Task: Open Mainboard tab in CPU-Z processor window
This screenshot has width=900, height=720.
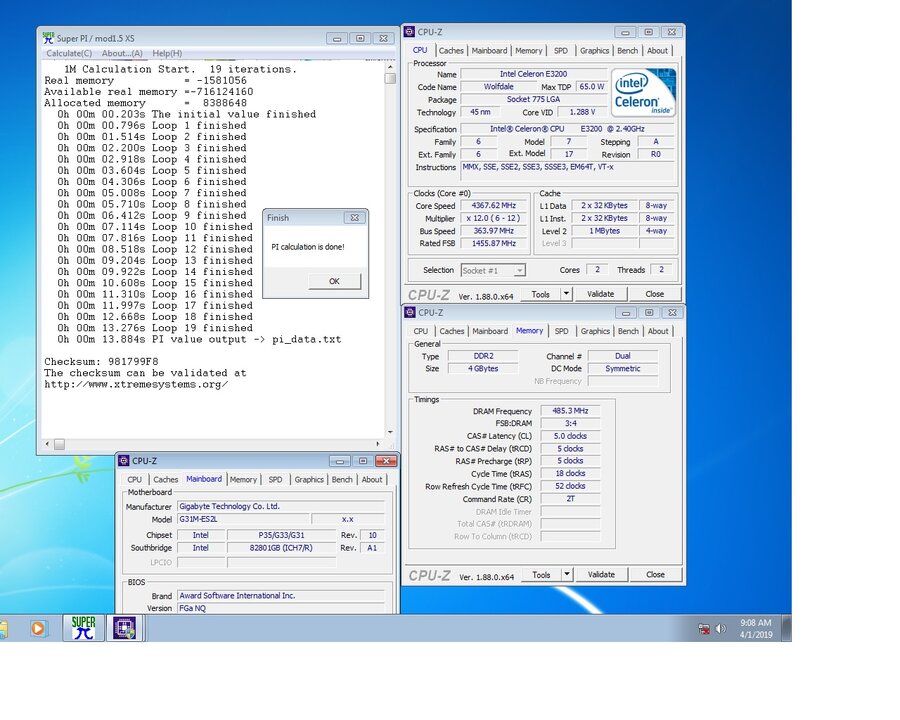Action: coord(490,51)
